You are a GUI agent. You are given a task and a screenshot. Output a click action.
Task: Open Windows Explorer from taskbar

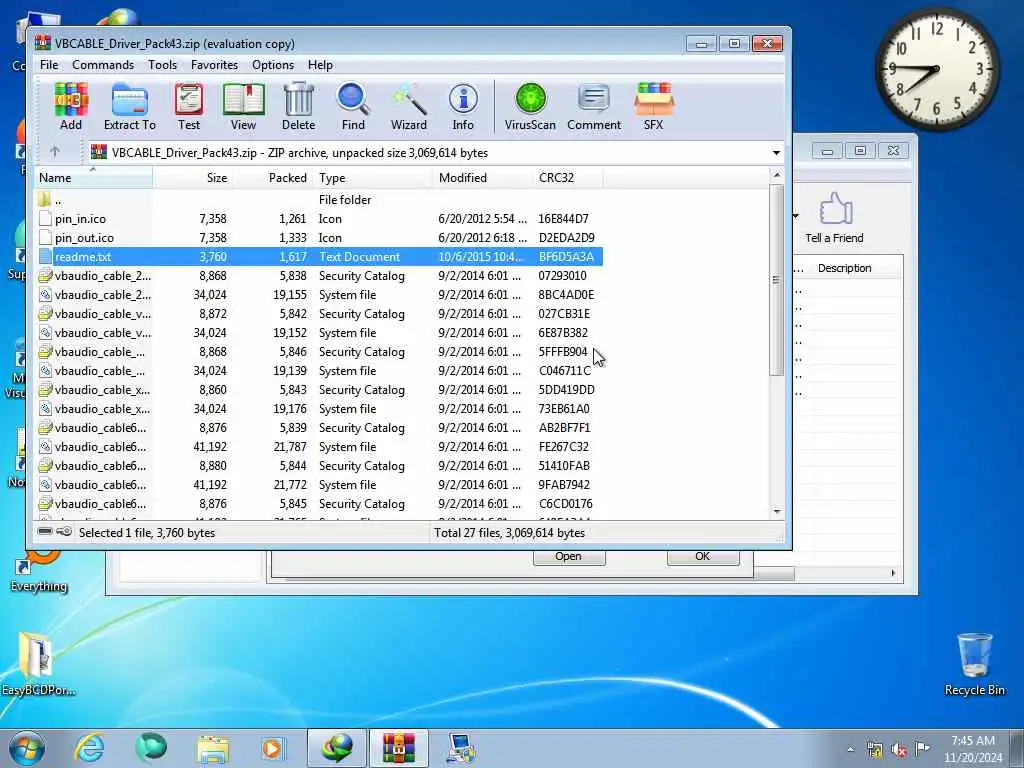point(213,748)
